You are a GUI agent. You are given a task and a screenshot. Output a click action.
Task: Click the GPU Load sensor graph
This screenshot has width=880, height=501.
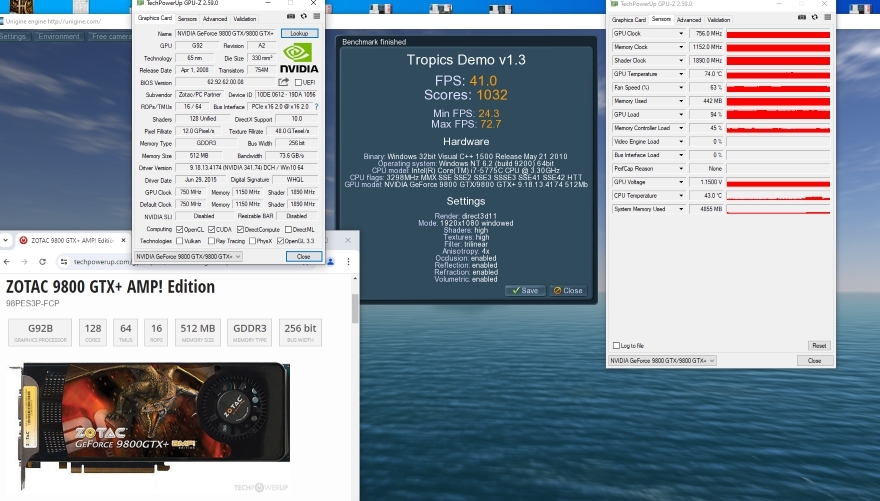[x=778, y=114]
